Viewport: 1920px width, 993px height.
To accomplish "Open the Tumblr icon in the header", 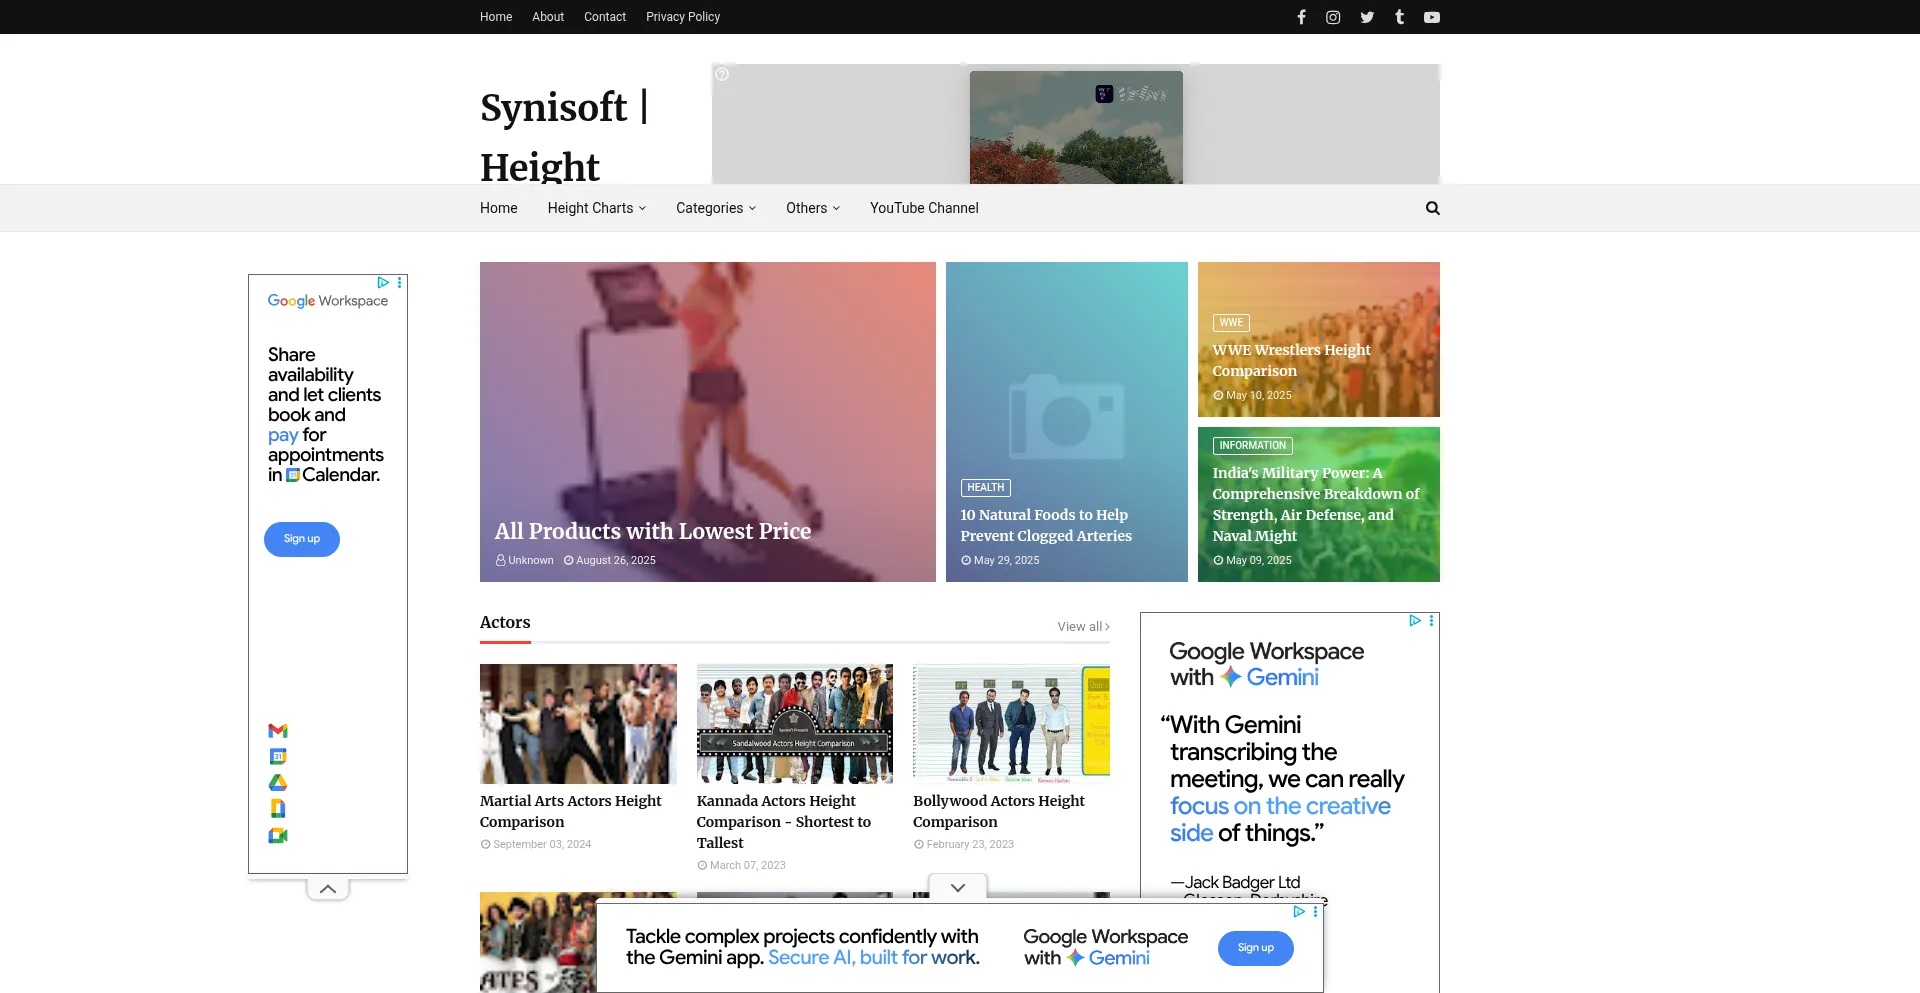I will pos(1399,17).
